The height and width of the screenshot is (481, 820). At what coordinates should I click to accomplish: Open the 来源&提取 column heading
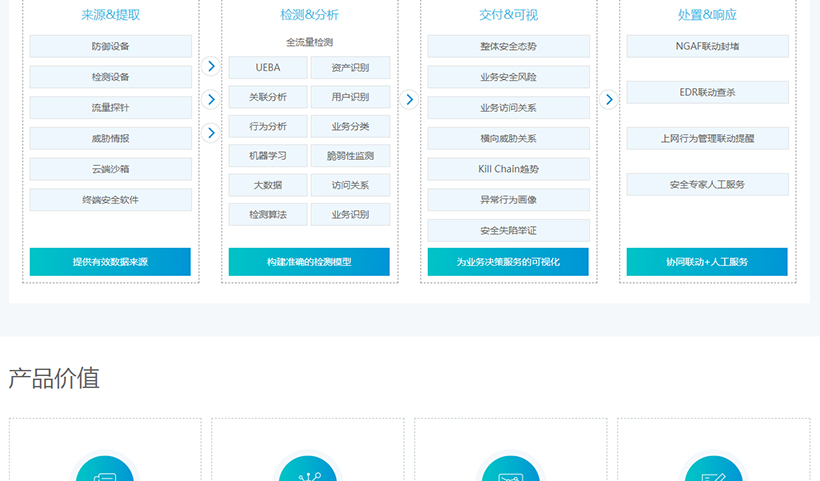[x=110, y=15]
